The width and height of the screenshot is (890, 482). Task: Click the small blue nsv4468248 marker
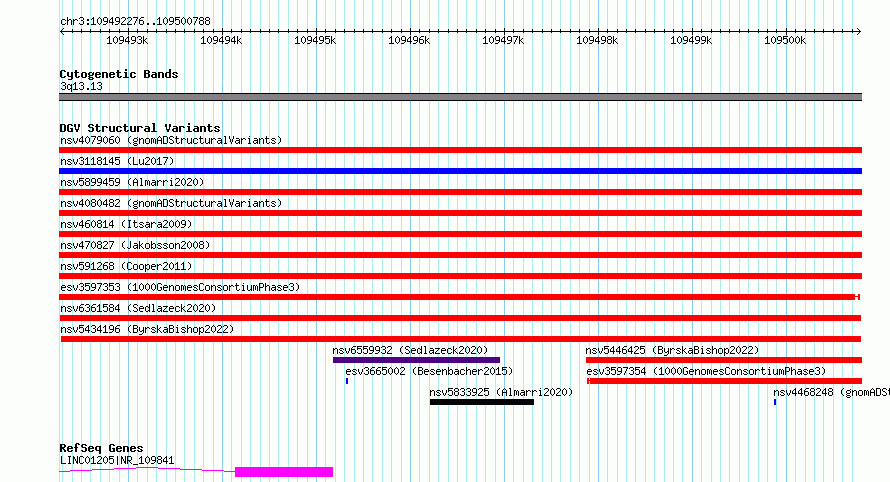[775, 402]
